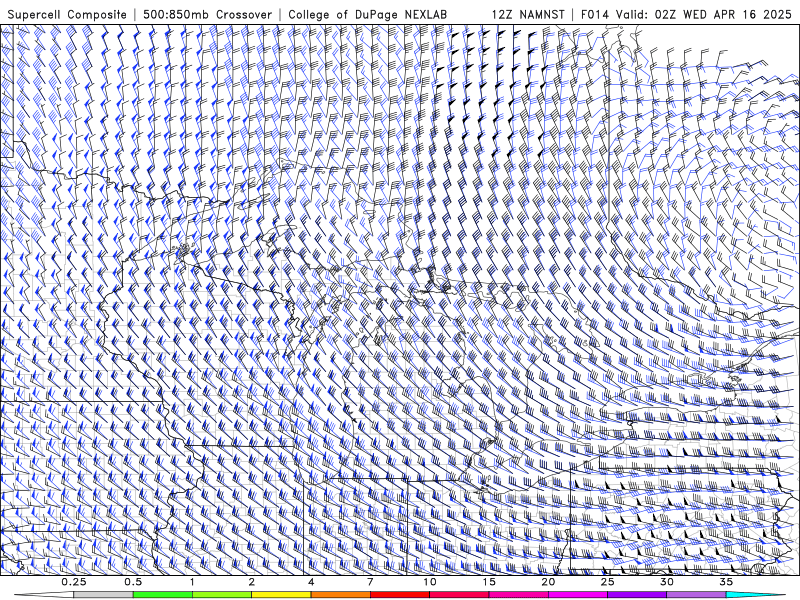Click the "35" legend value
Screen dimensions: 800x600
(726, 582)
